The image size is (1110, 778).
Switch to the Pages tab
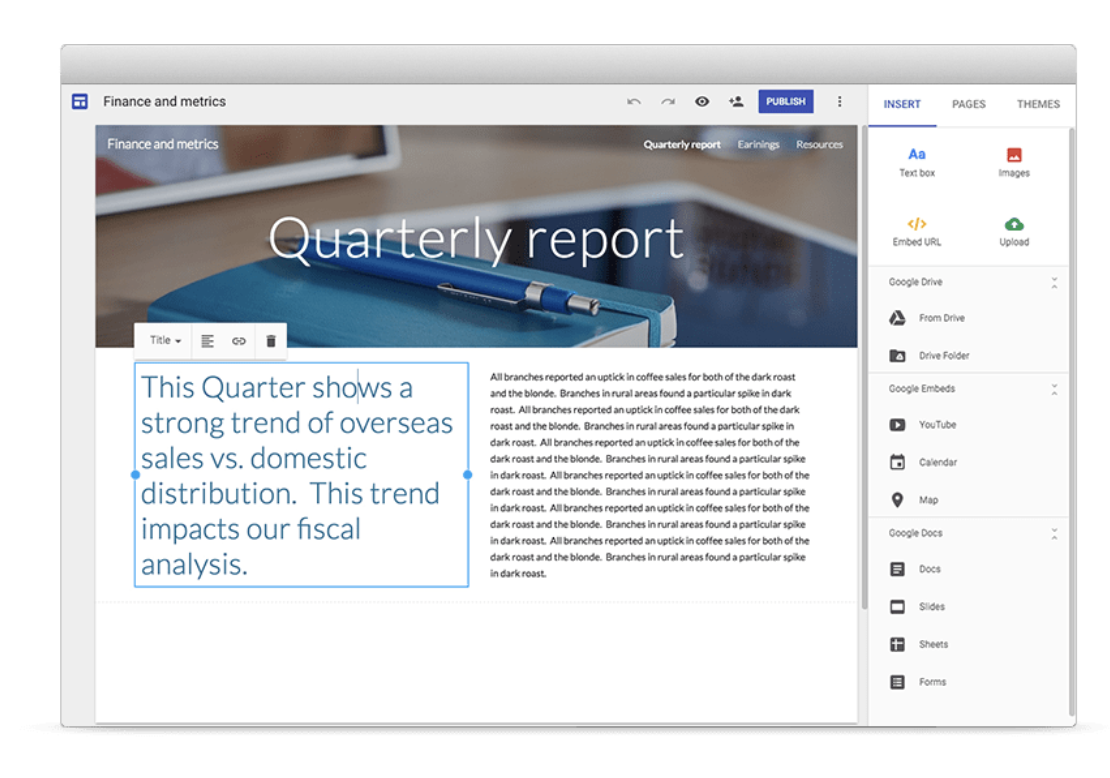[x=968, y=104]
